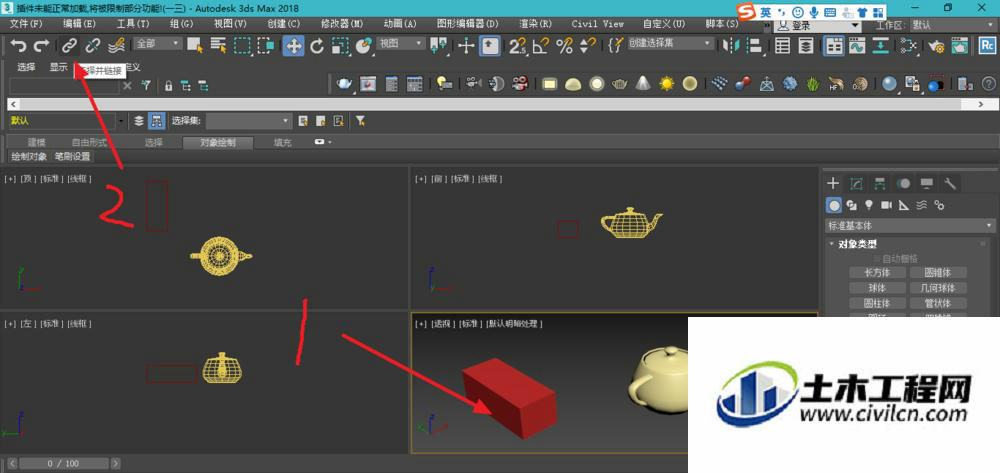This screenshot has height=473, width=1000.
Task: Click the '球体' sphere button
Action: tap(876, 288)
